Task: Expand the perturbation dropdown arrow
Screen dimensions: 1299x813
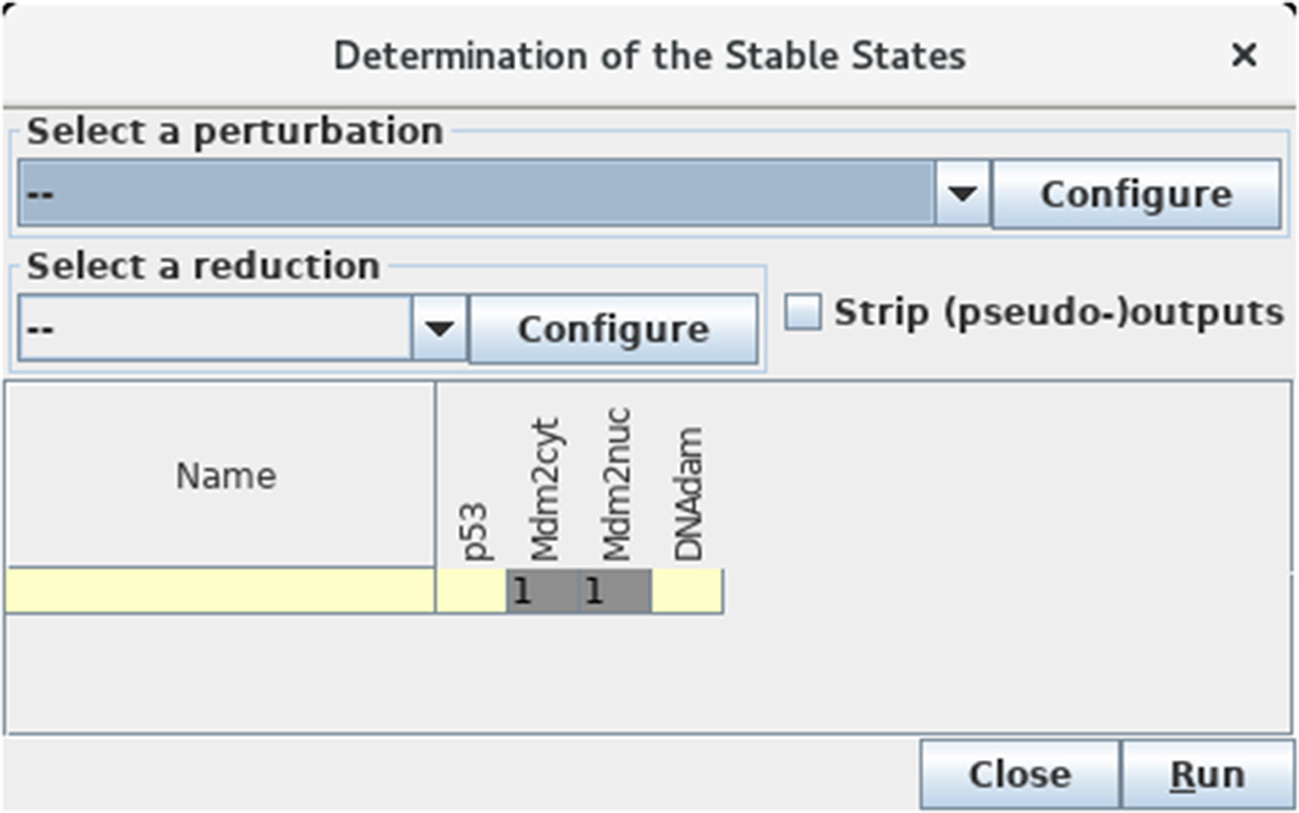Action: [x=962, y=193]
